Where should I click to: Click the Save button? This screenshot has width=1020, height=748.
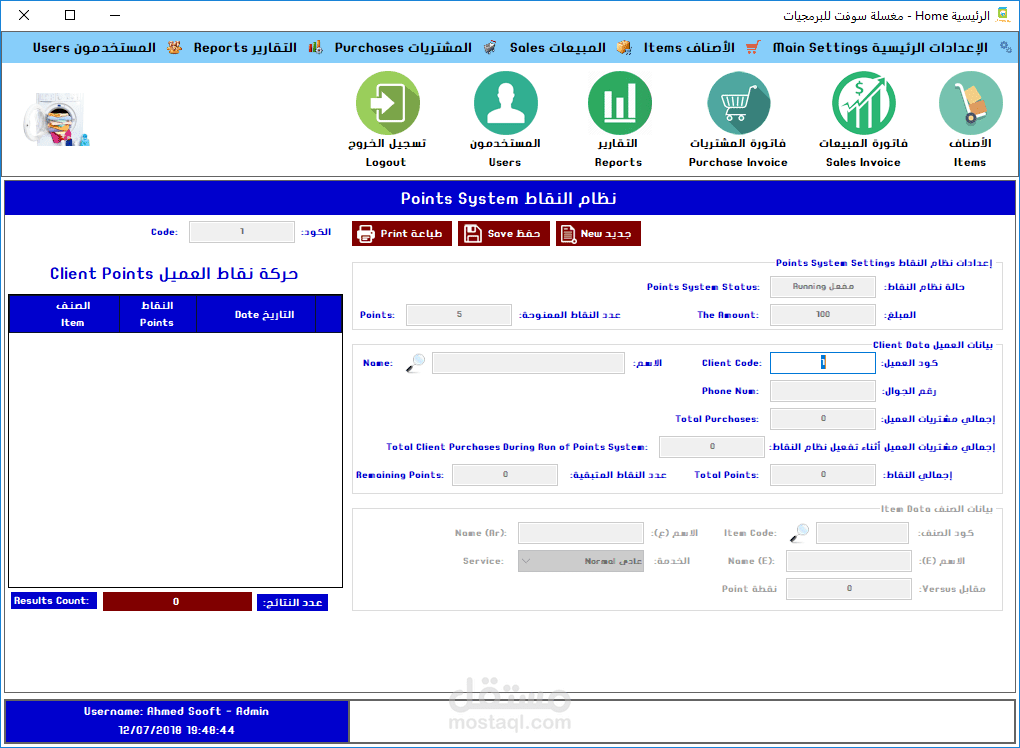click(x=503, y=234)
